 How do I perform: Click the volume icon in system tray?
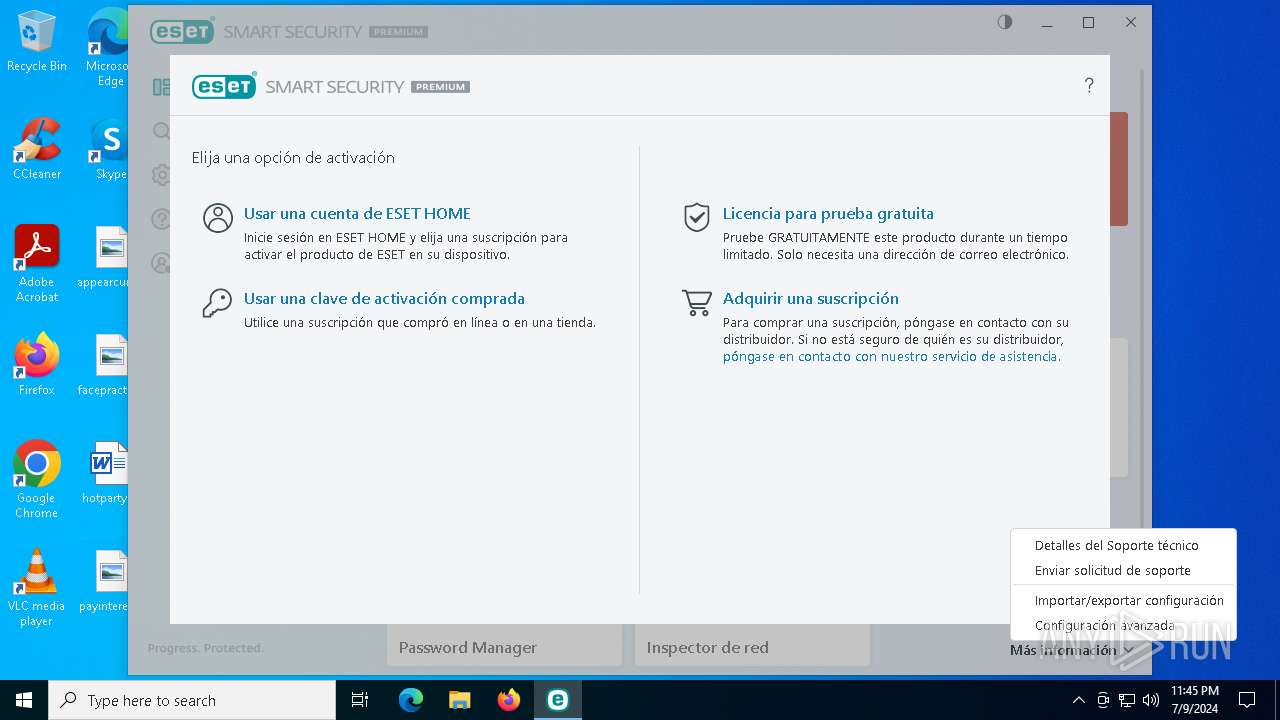(x=1151, y=700)
